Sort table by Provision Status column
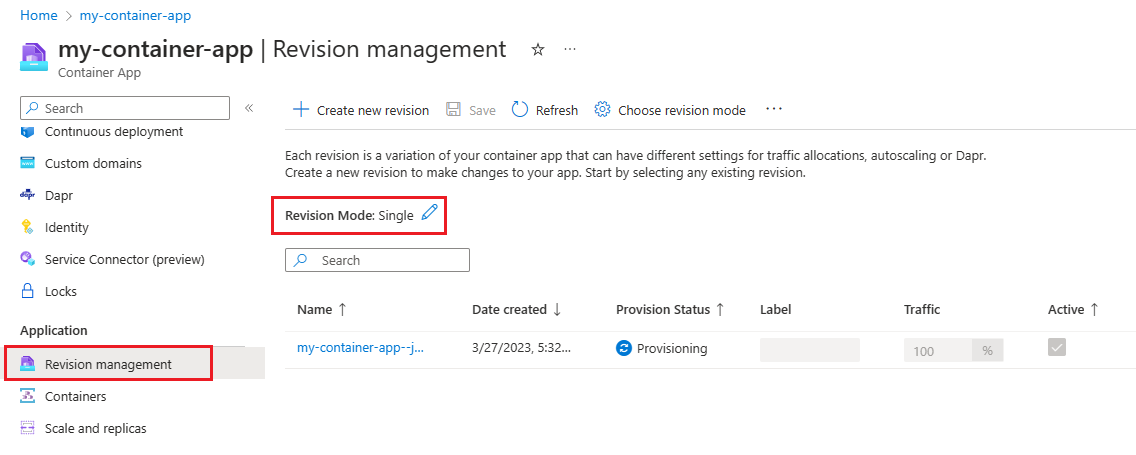Viewport: 1136px width, 455px height. (x=670, y=310)
